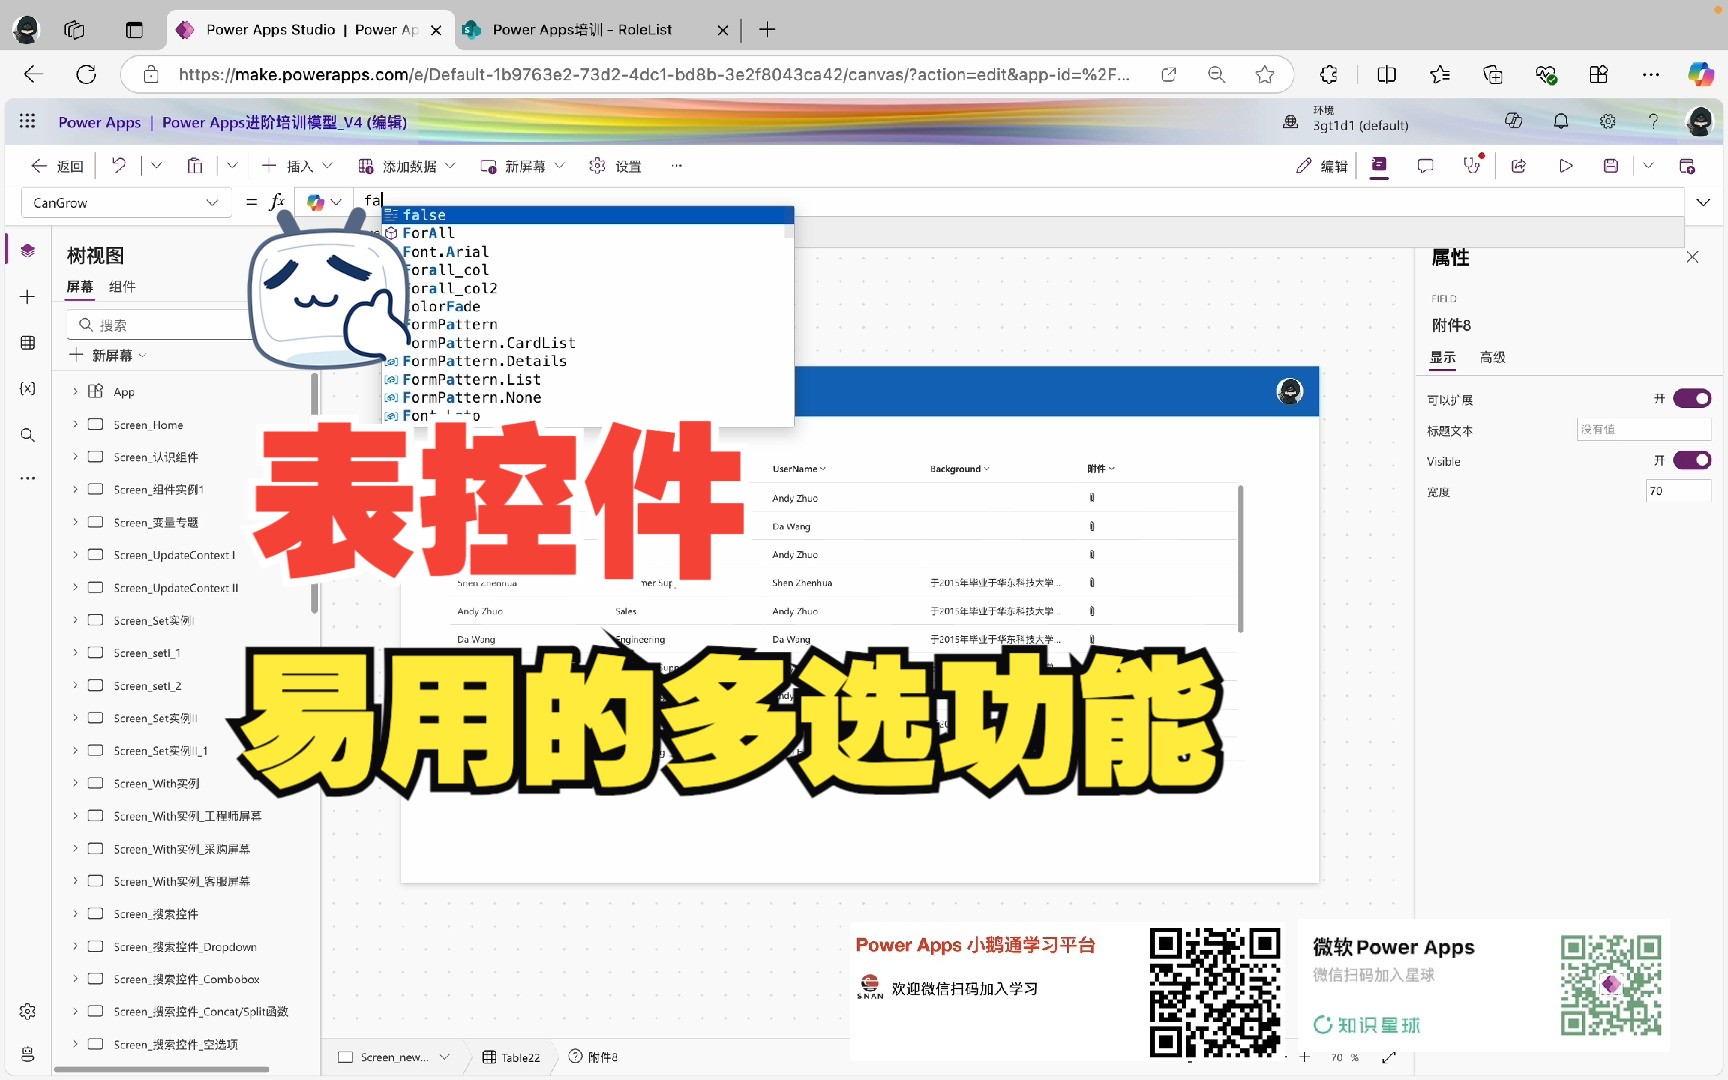Click the user avatar in app canvas header
The image size is (1728, 1080).
tap(1290, 391)
